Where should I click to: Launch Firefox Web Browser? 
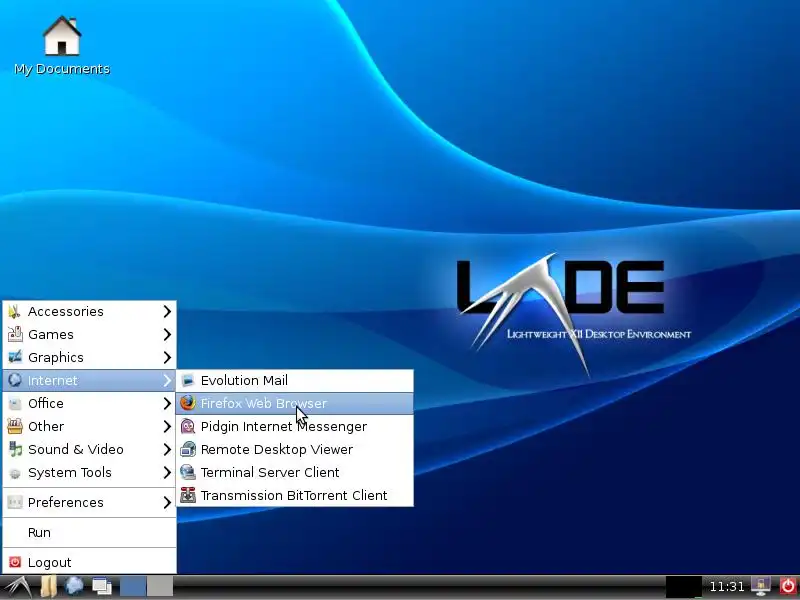tap(295, 403)
